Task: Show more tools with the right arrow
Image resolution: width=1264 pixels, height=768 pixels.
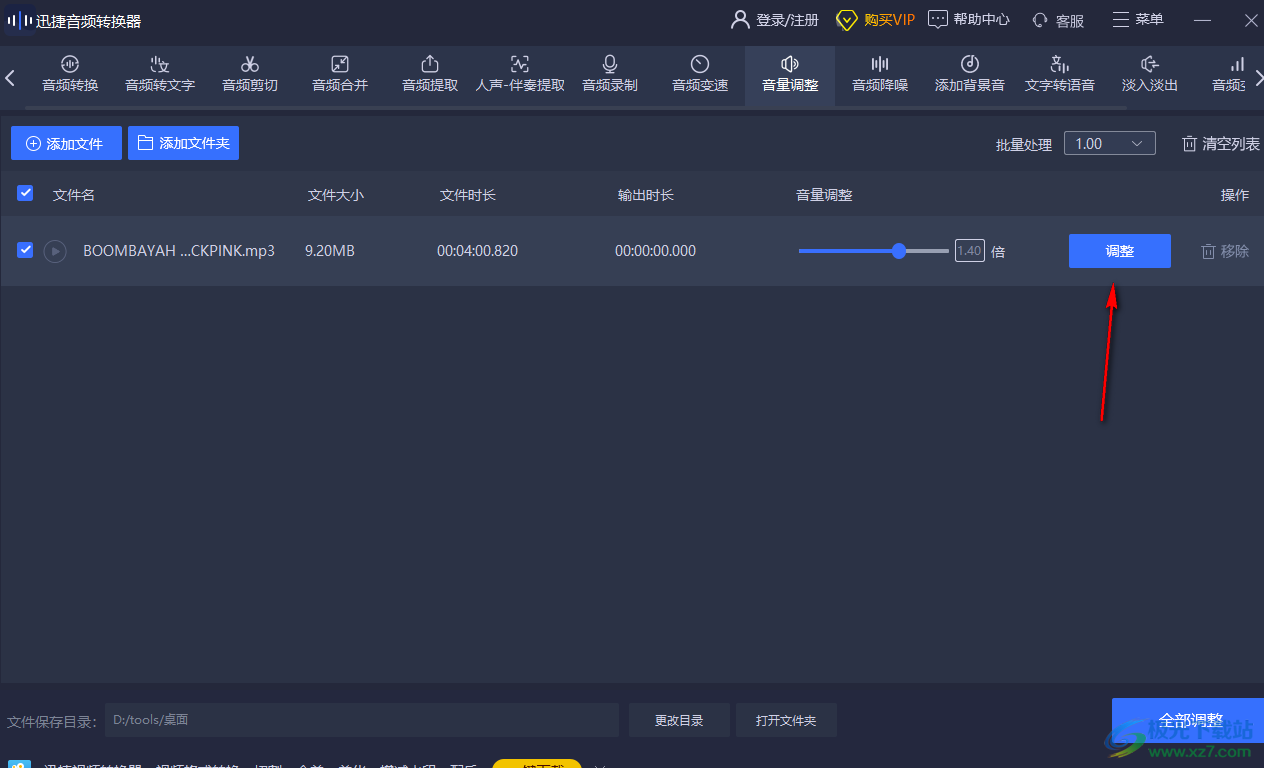Action: [x=1258, y=77]
